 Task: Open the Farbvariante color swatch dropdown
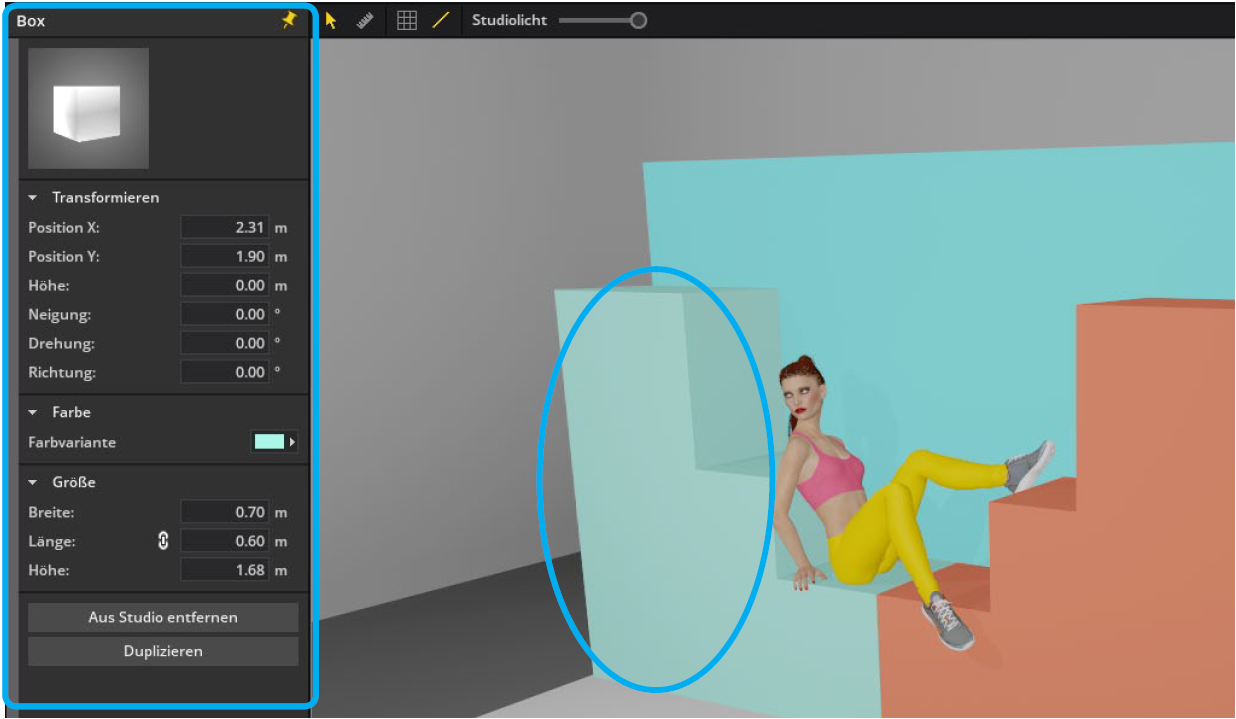(274, 442)
